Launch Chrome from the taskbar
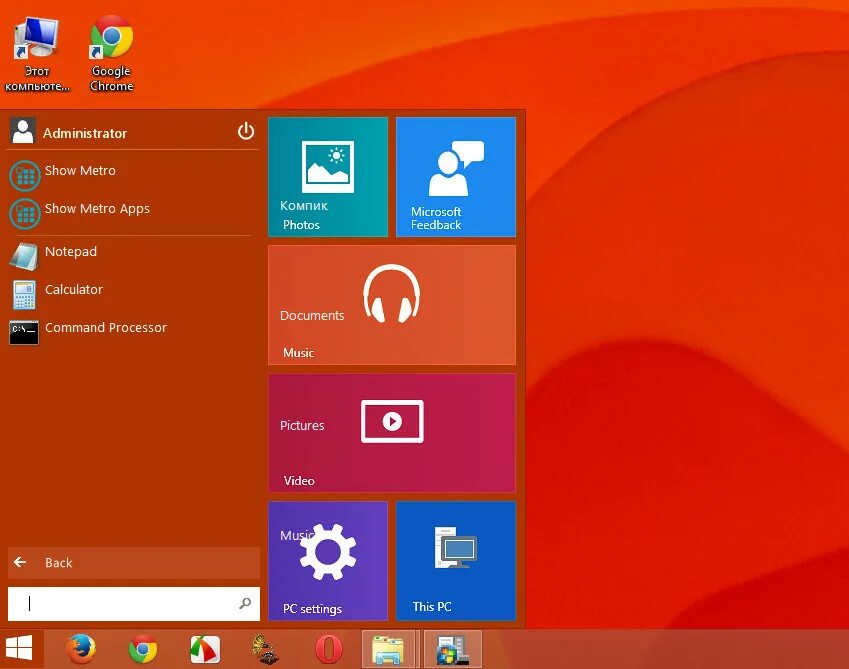 coord(143,649)
